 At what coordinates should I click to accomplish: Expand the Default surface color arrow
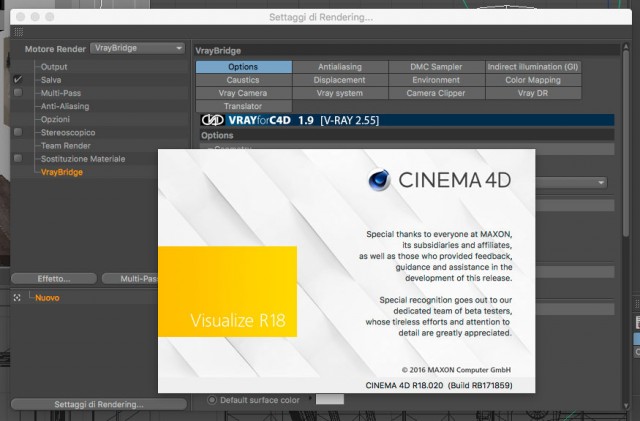pos(310,398)
